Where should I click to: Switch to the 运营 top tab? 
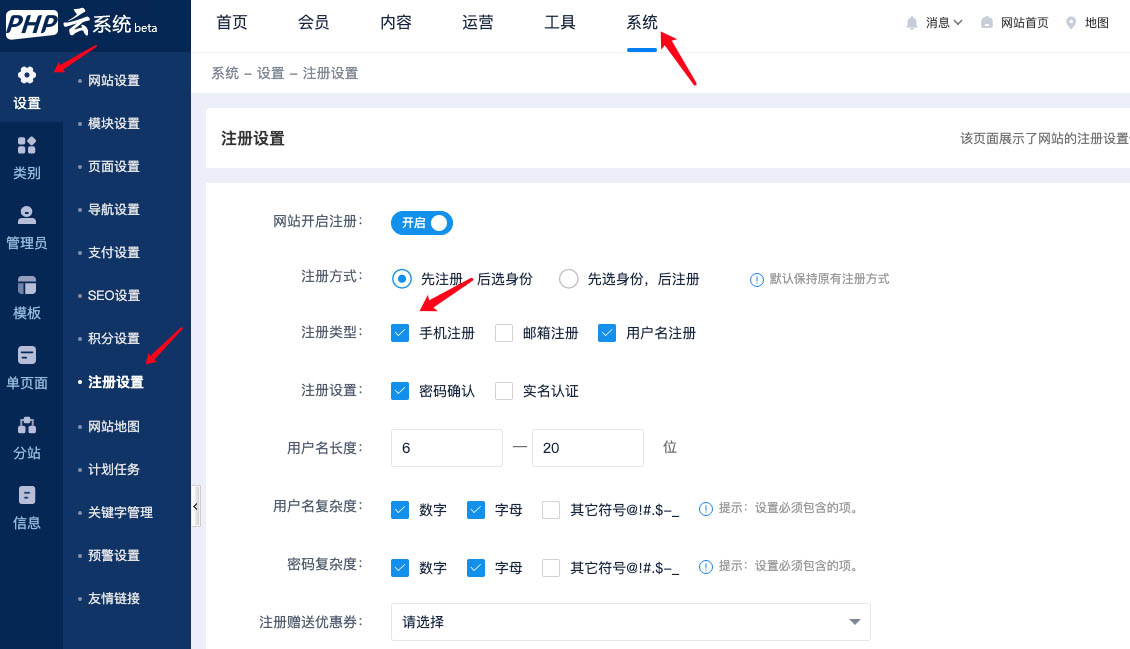point(478,23)
